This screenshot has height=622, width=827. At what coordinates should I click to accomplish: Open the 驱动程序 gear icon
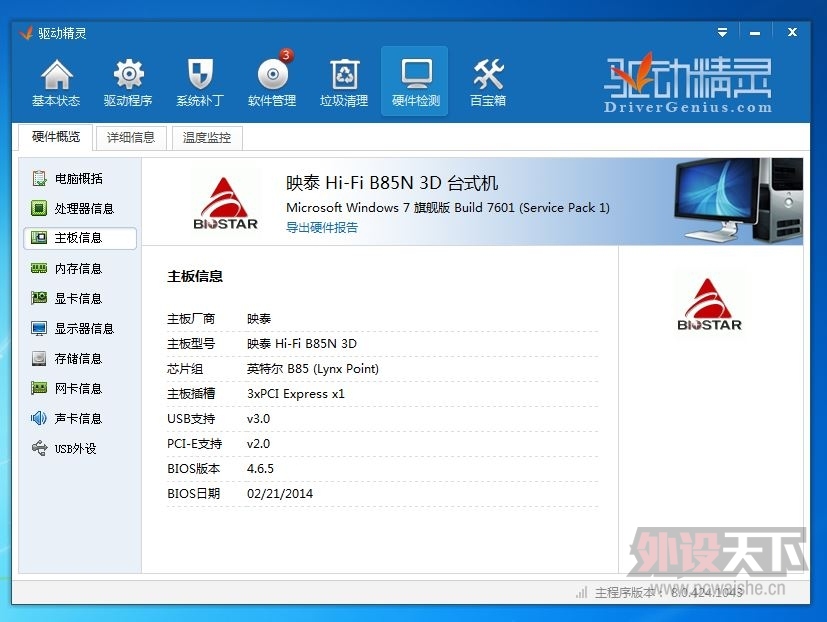pyautogui.click(x=128, y=74)
